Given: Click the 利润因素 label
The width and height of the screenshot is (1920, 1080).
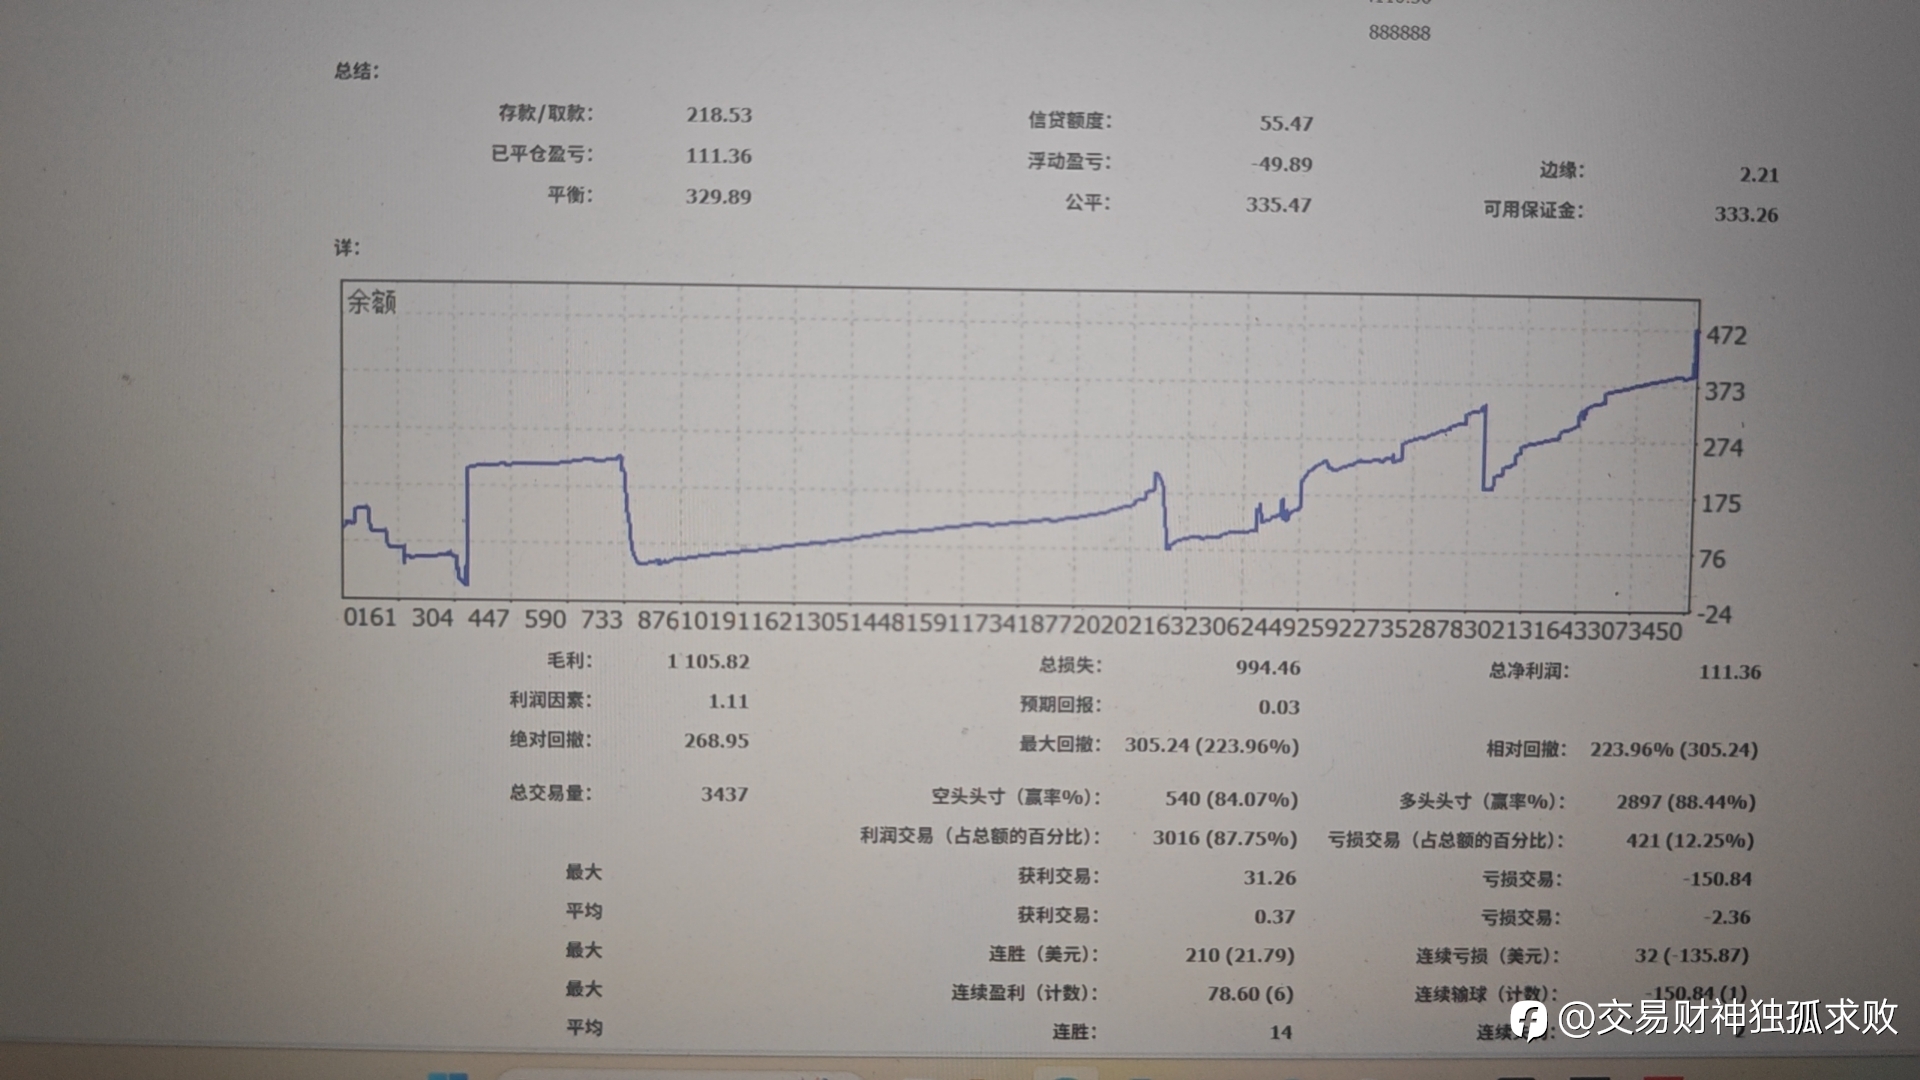Looking at the screenshot, I should pyautogui.click(x=550, y=700).
